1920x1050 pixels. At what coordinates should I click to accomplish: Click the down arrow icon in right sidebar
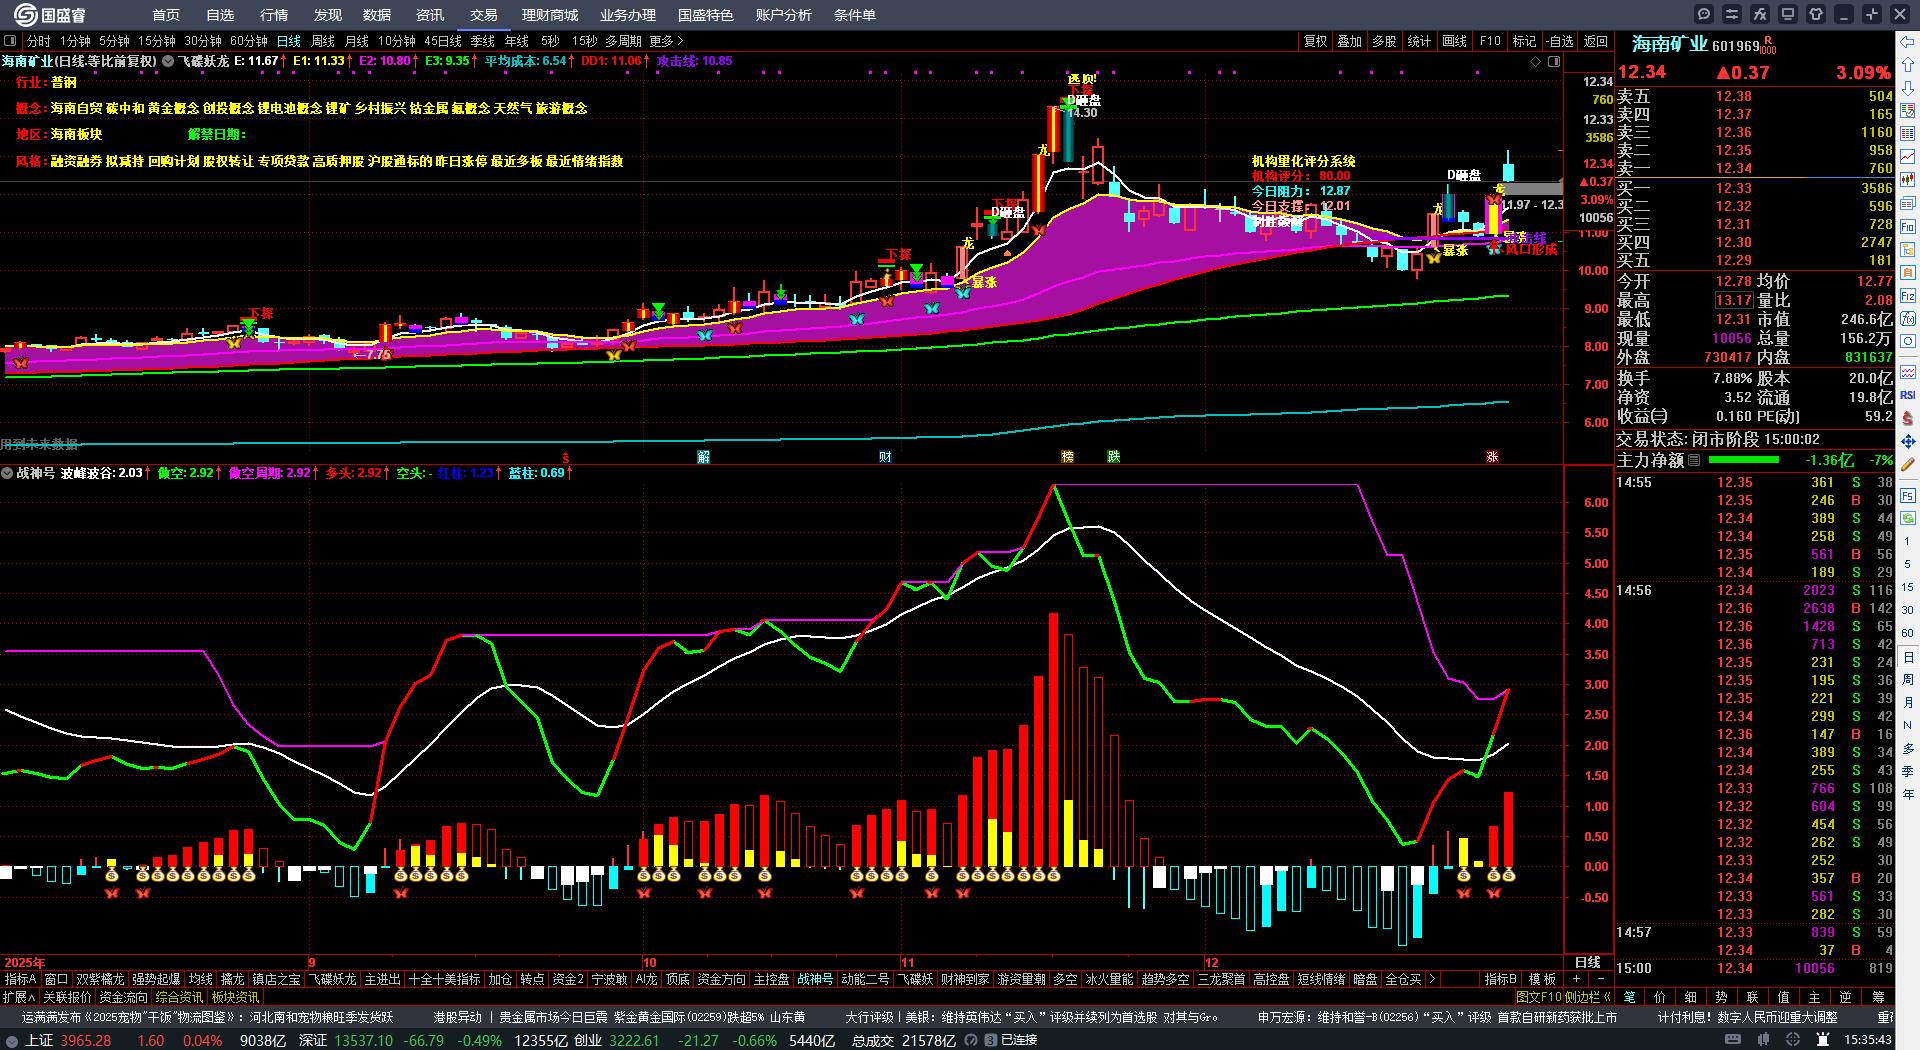point(1908,89)
